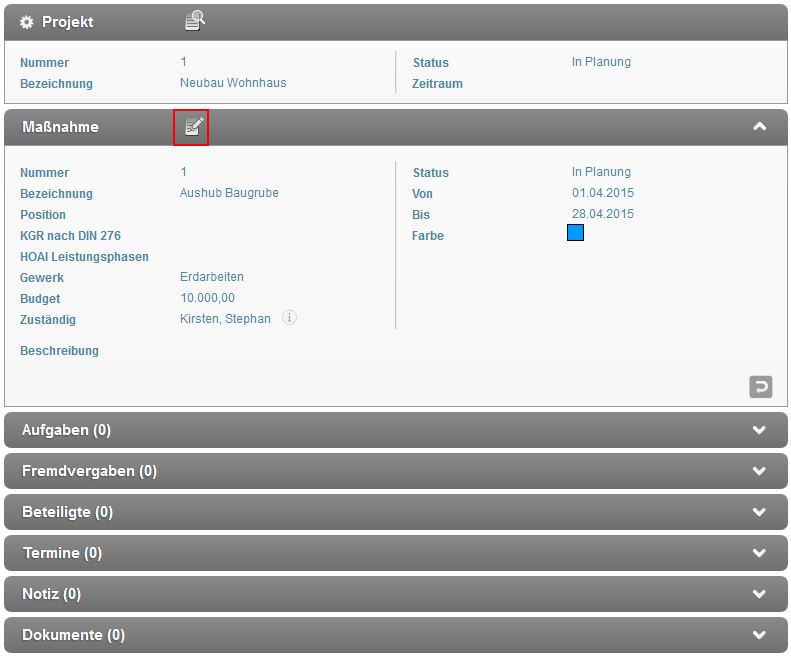
Task: Show info about Kirsten, Stephan via the info icon
Action: point(289,318)
